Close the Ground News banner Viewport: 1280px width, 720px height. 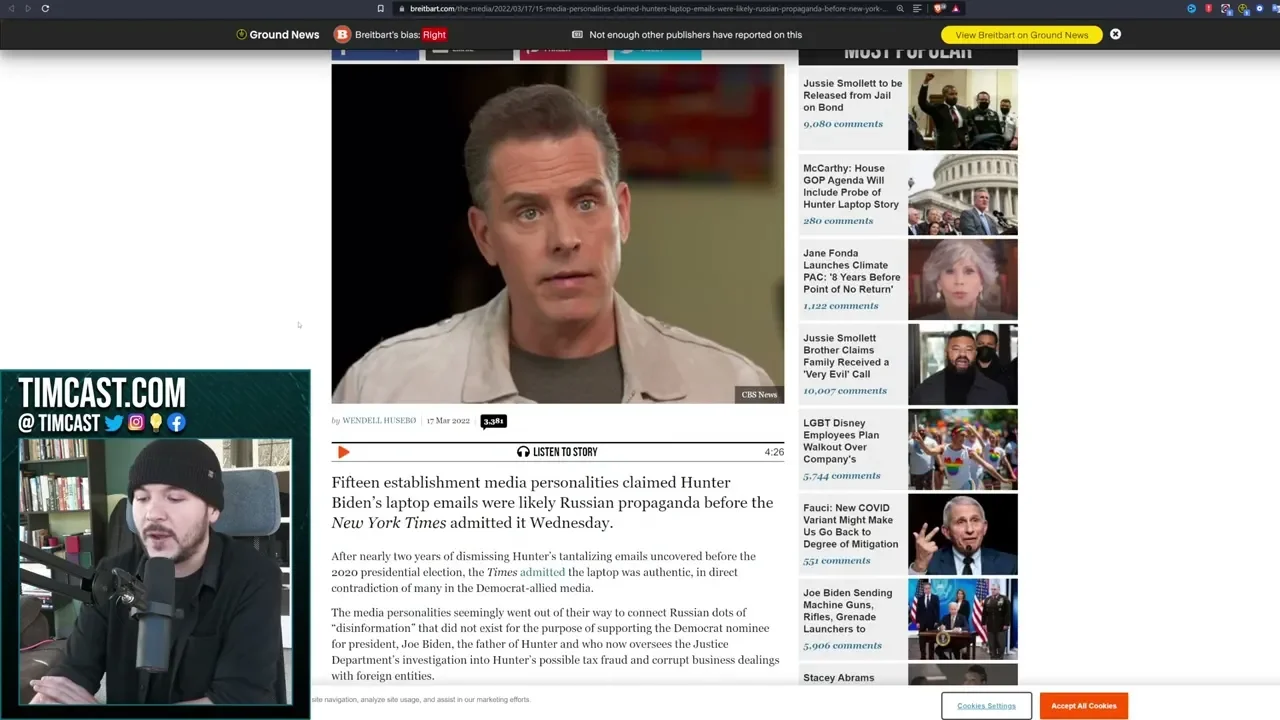coord(1115,34)
